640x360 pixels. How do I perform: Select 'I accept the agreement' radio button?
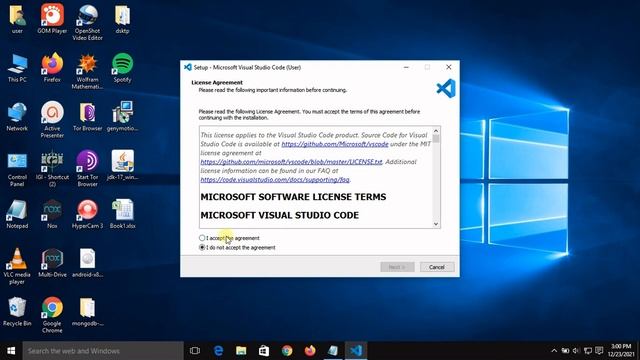click(x=202, y=238)
